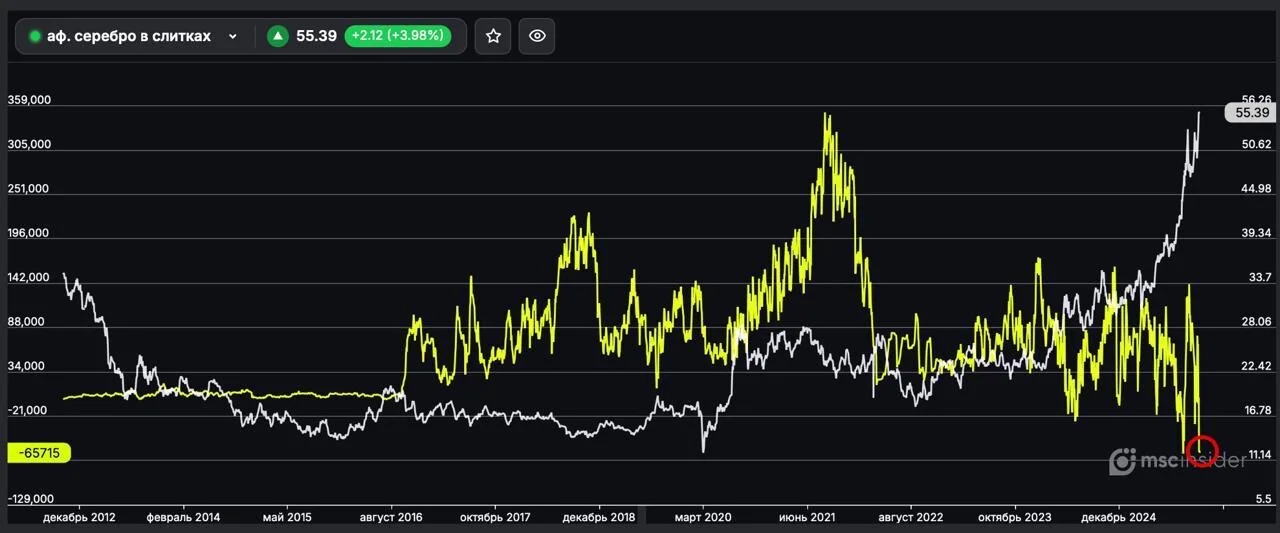Toggle visibility using the eye icon

click(537, 36)
